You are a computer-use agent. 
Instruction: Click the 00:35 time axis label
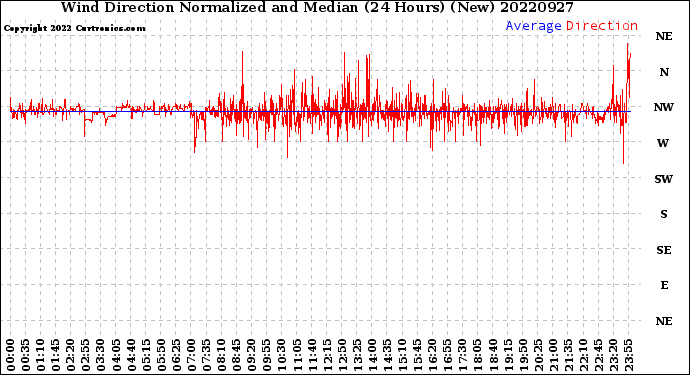[26, 355]
